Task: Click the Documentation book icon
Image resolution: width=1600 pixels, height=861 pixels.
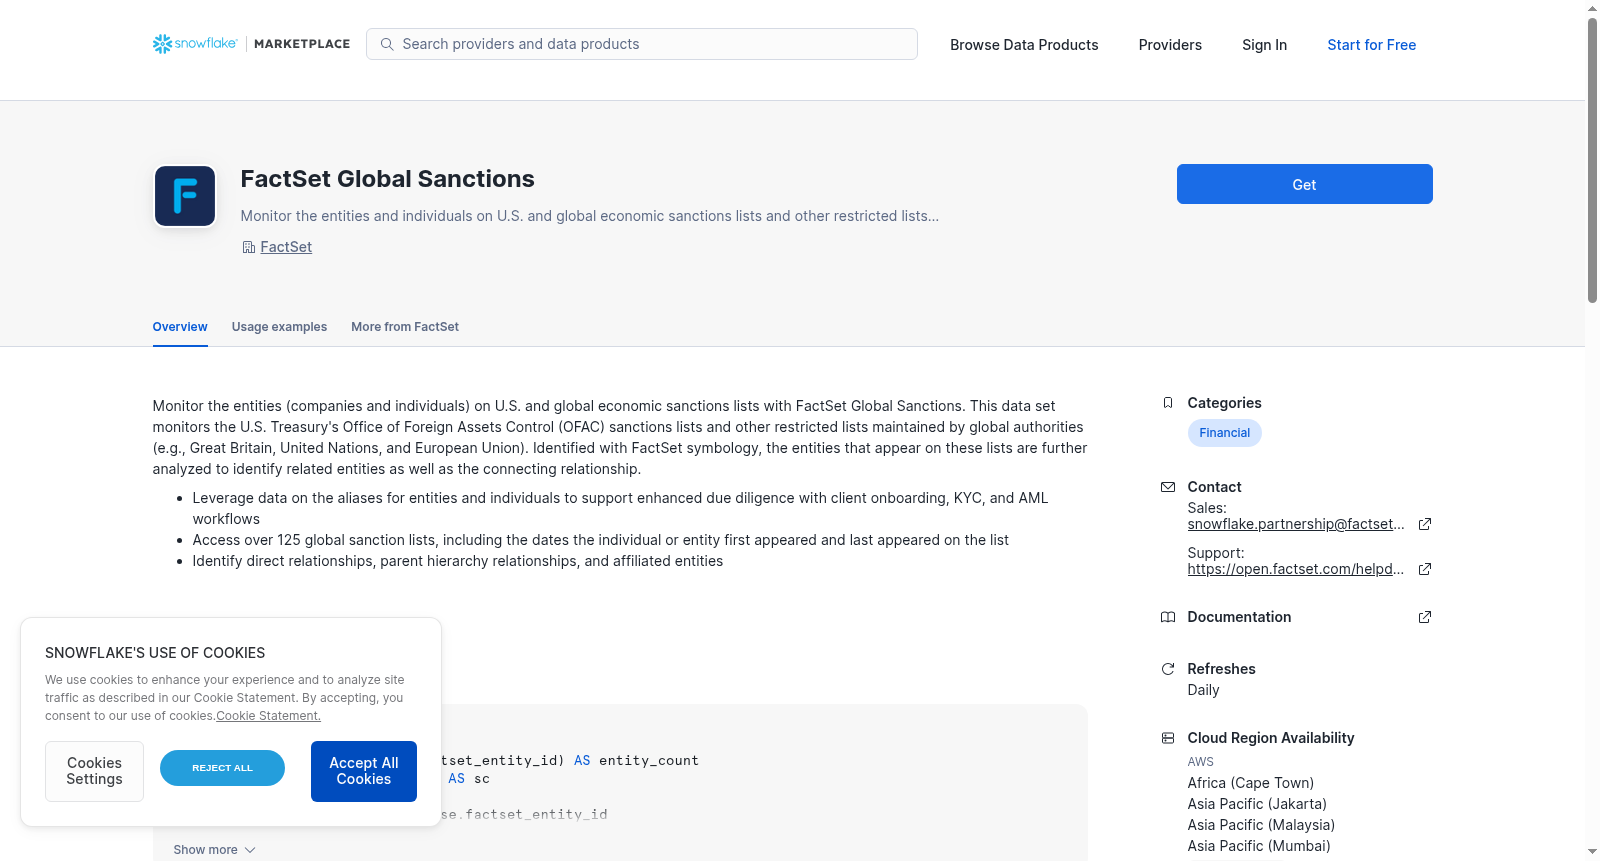Action: pos(1167,617)
